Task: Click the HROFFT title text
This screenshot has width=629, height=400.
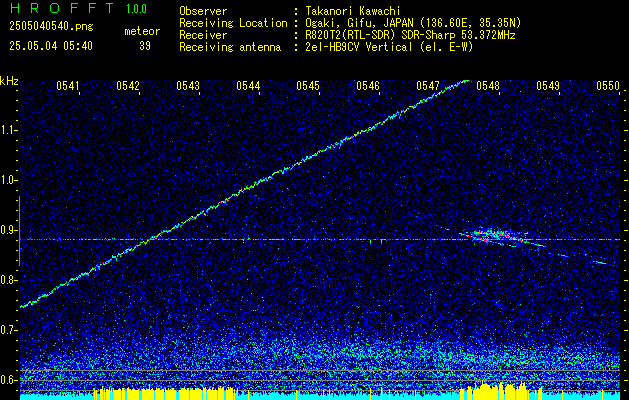Action: coord(62,8)
